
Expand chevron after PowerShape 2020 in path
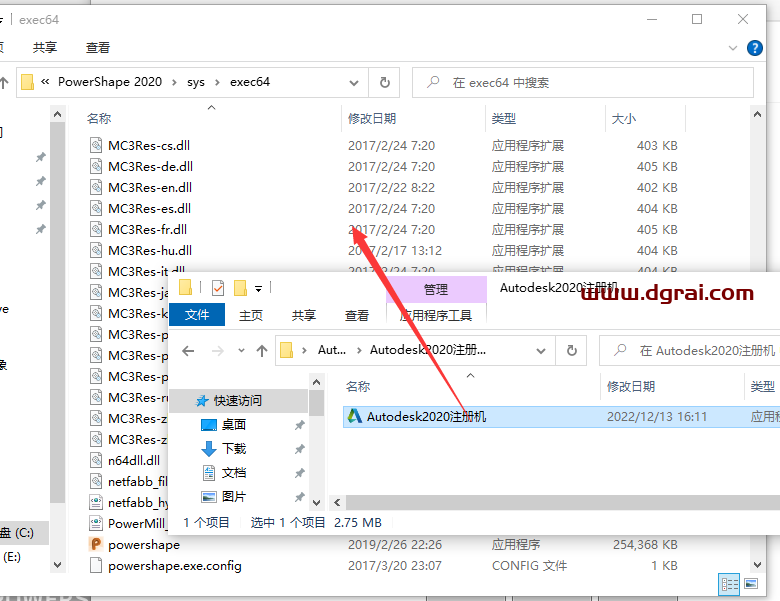pyautogui.click(x=174, y=82)
